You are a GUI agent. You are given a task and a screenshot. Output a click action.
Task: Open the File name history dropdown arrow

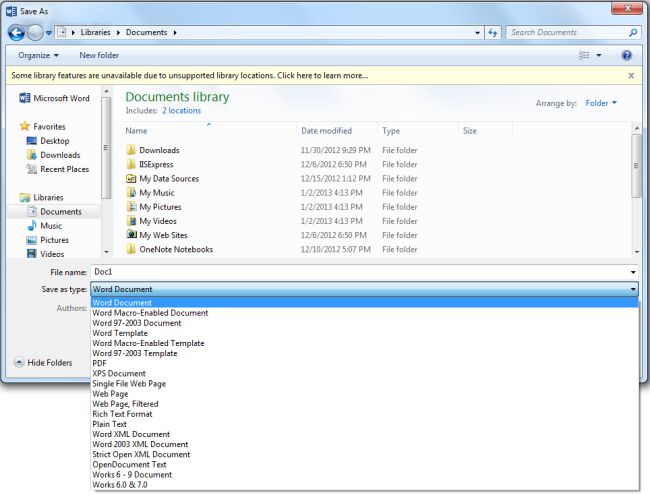(x=633, y=272)
